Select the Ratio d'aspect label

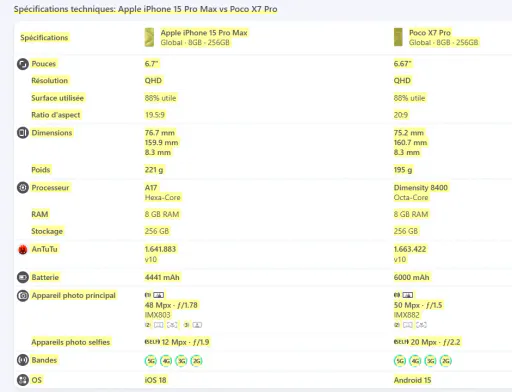click(x=56, y=115)
